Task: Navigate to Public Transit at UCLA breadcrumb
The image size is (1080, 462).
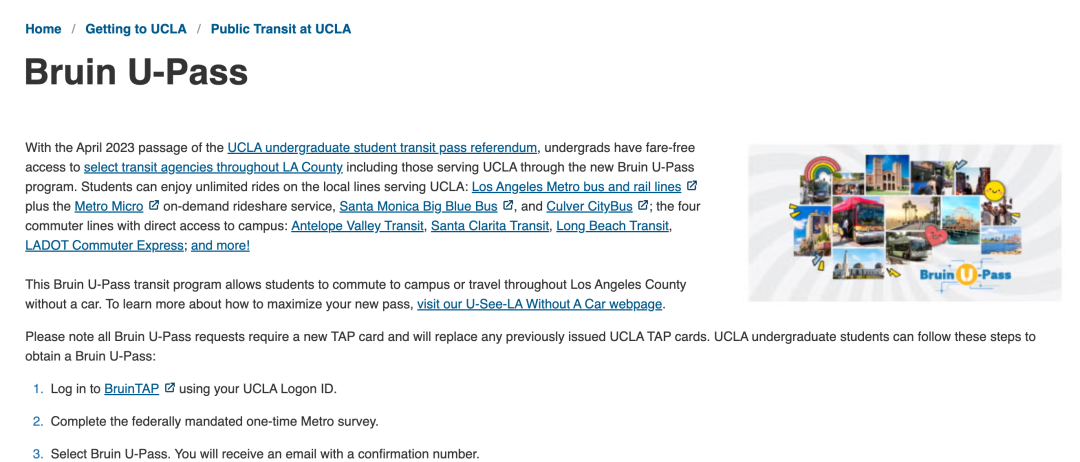Action: coord(281,29)
